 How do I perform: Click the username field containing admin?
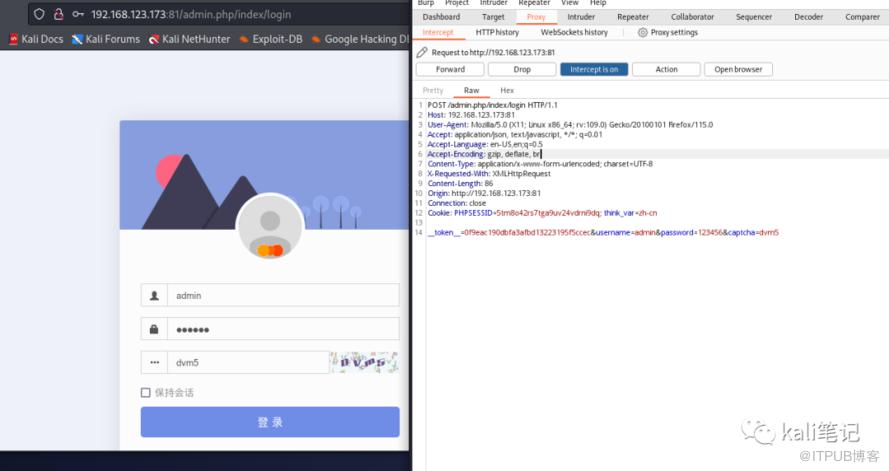tap(270, 295)
